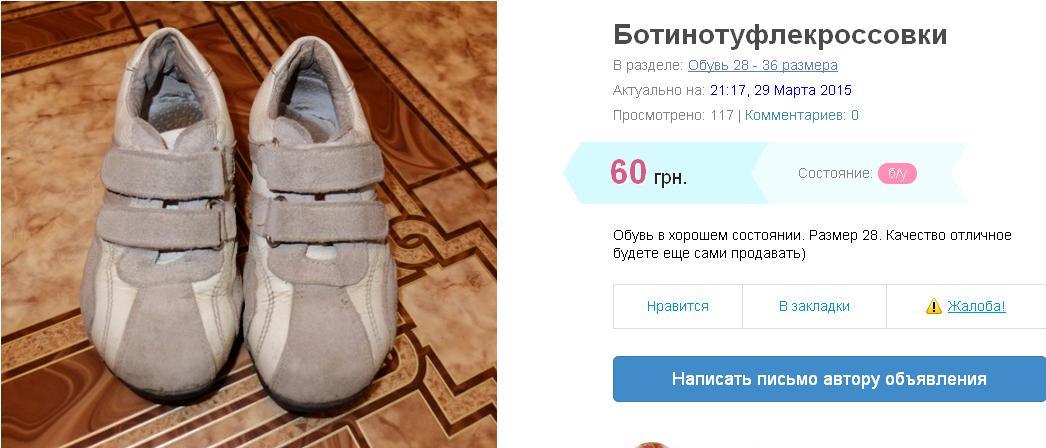
Task: Click the 60 грн. price label
Action: point(648,173)
